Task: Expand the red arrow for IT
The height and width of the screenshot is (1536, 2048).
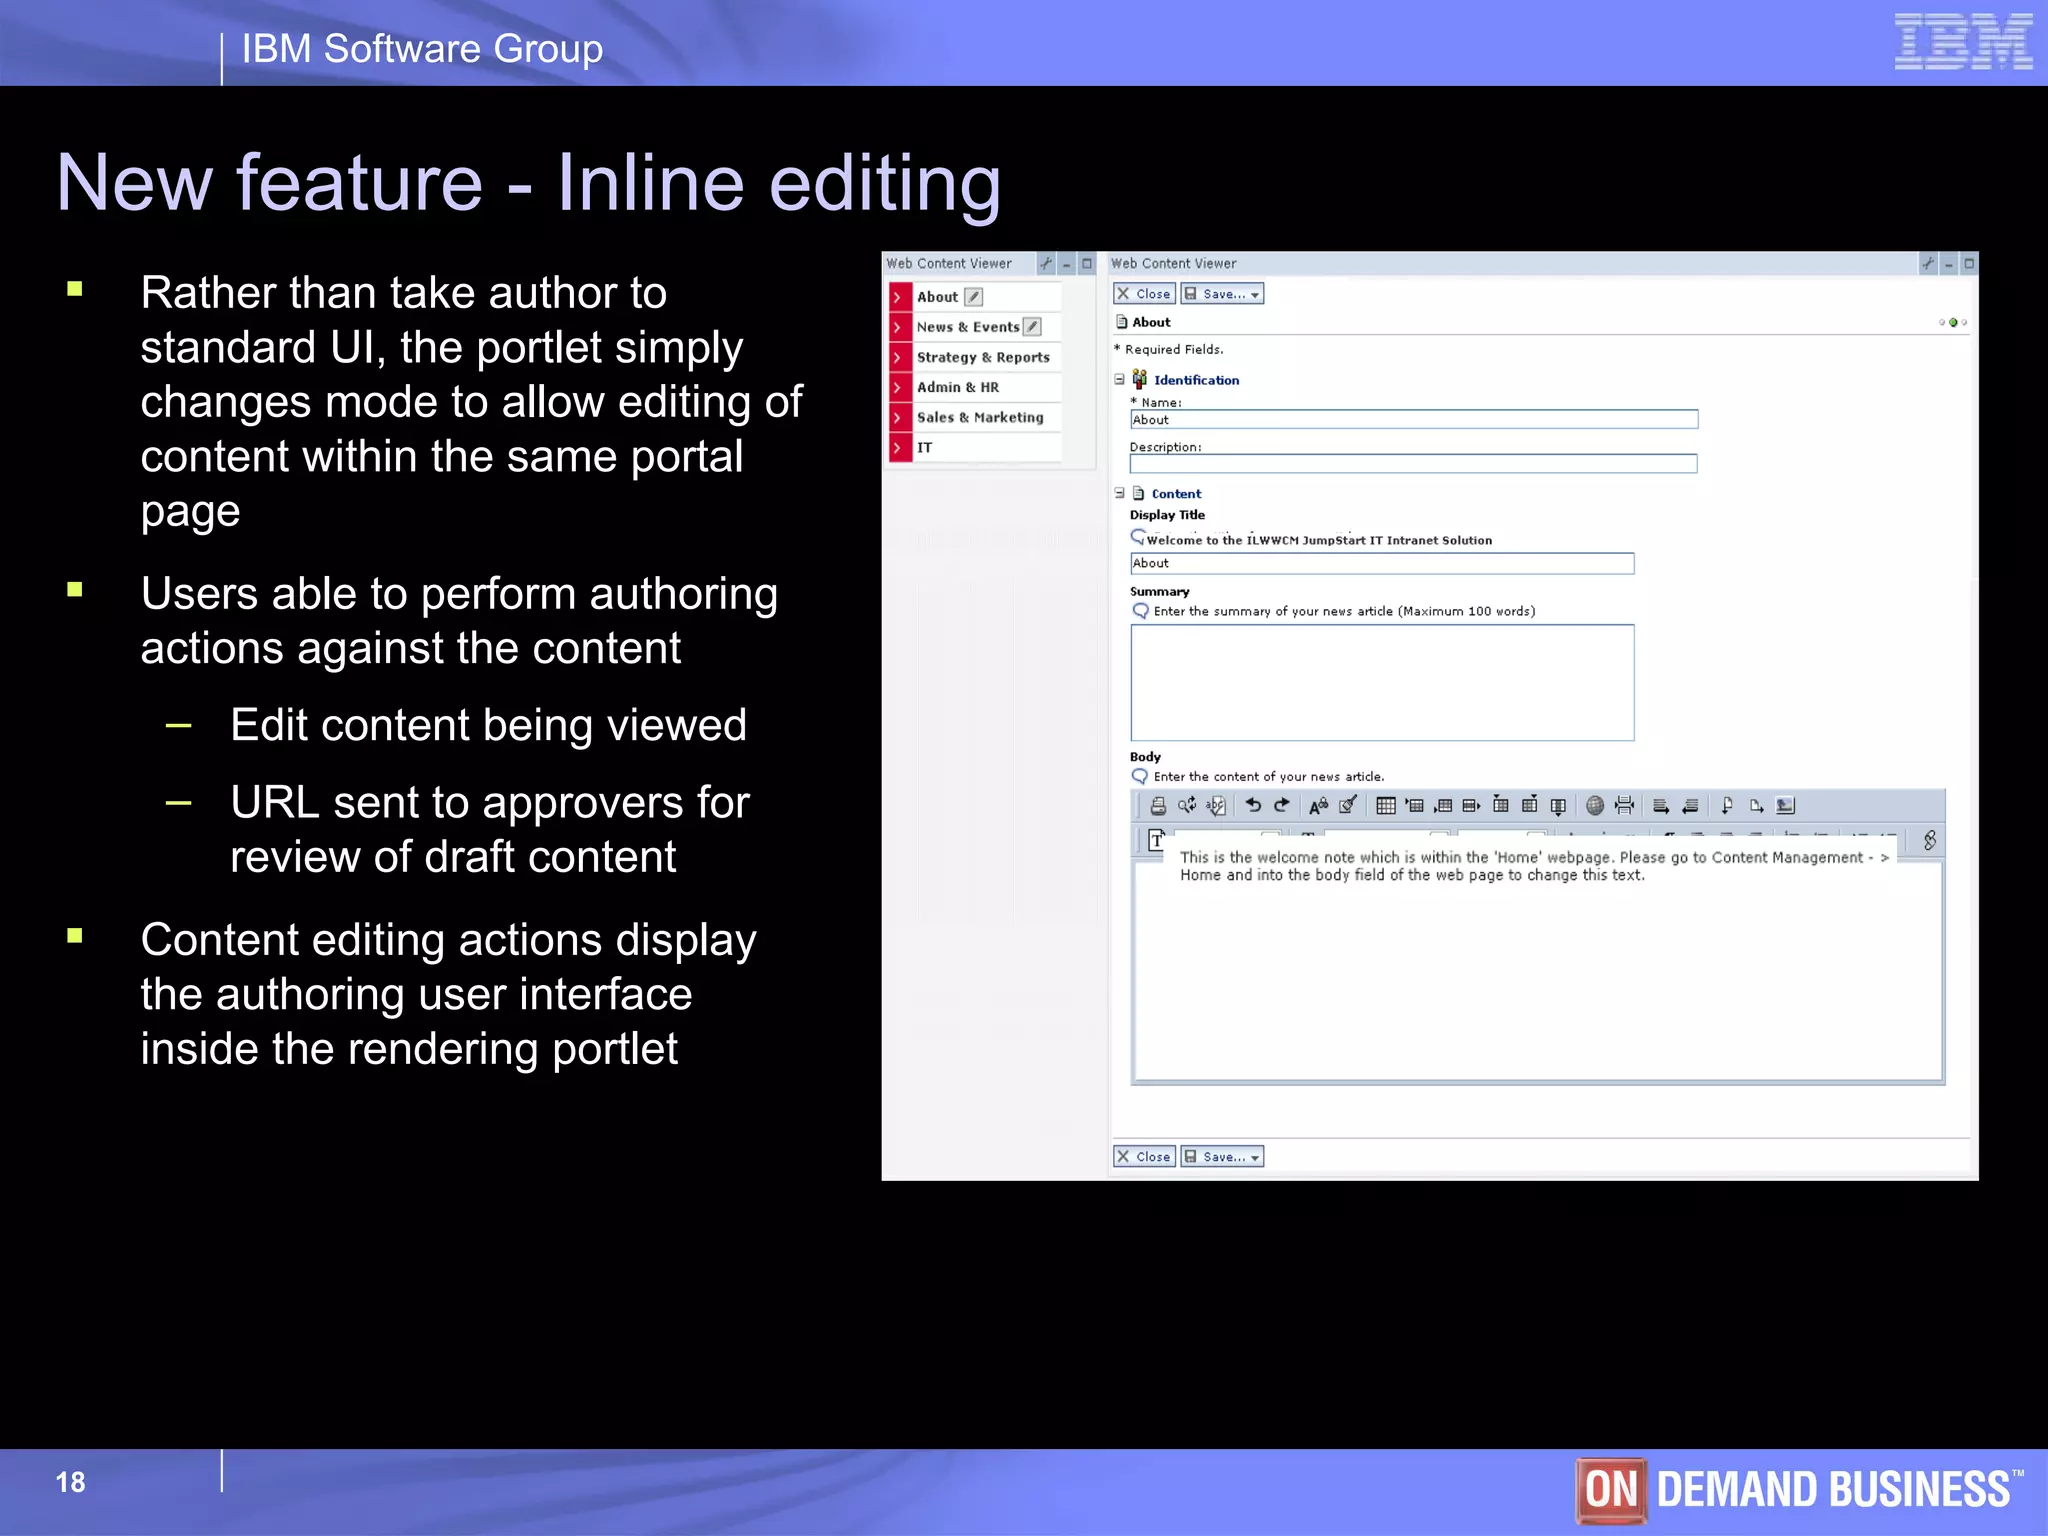Action: [x=900, y=447]
